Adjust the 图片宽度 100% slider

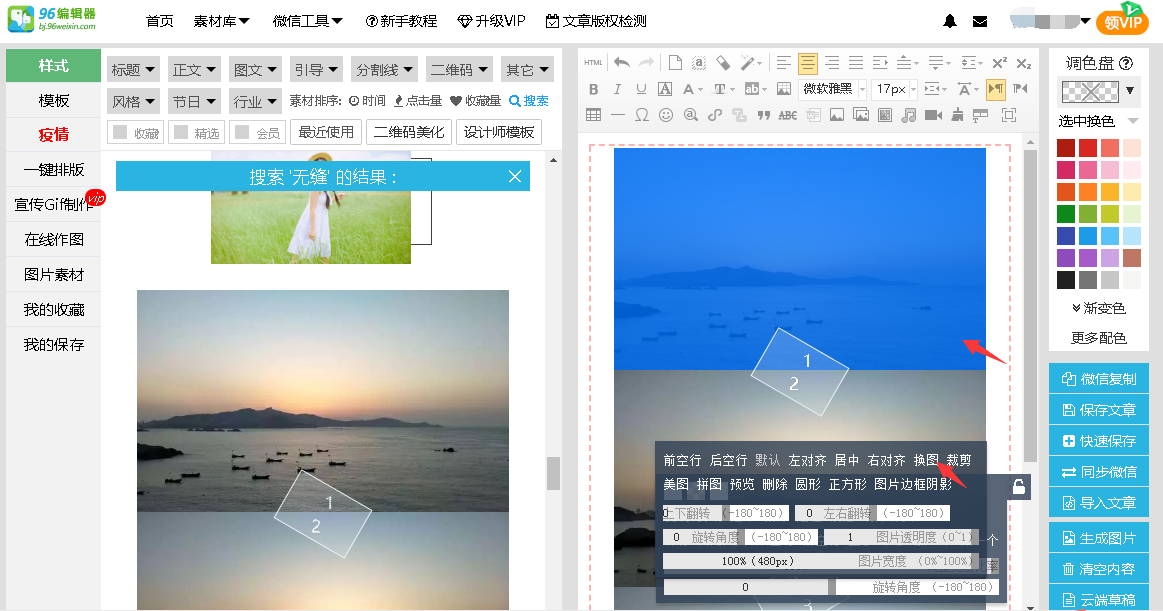821,561
